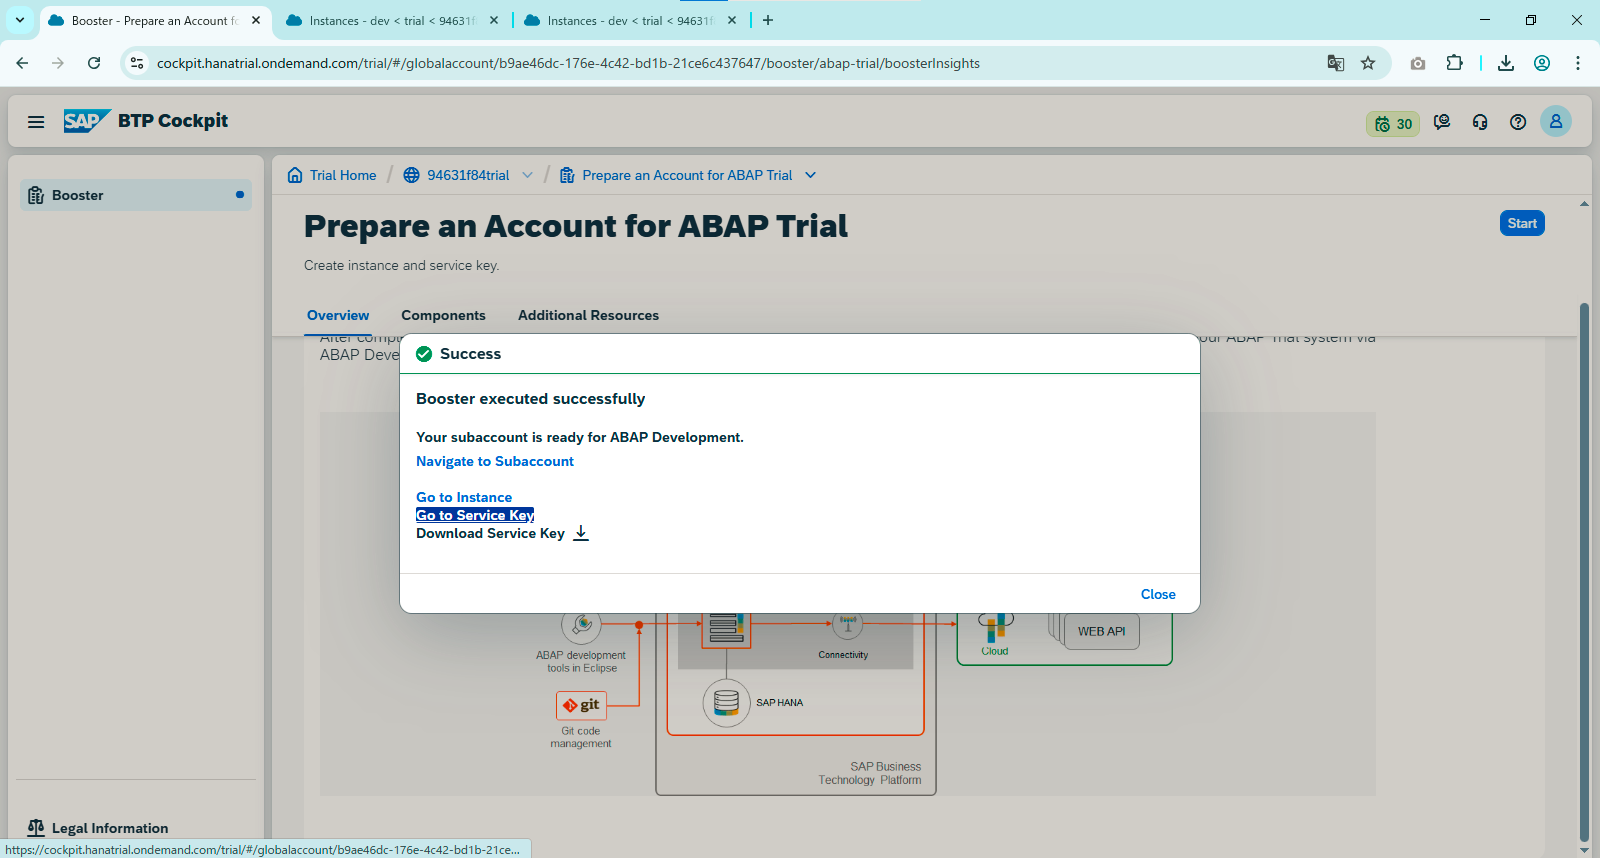The height and width of the screenshot is (858, 1600).
Task: Open the user profile avatar in cockpit header
Action: pos(1556,121)
